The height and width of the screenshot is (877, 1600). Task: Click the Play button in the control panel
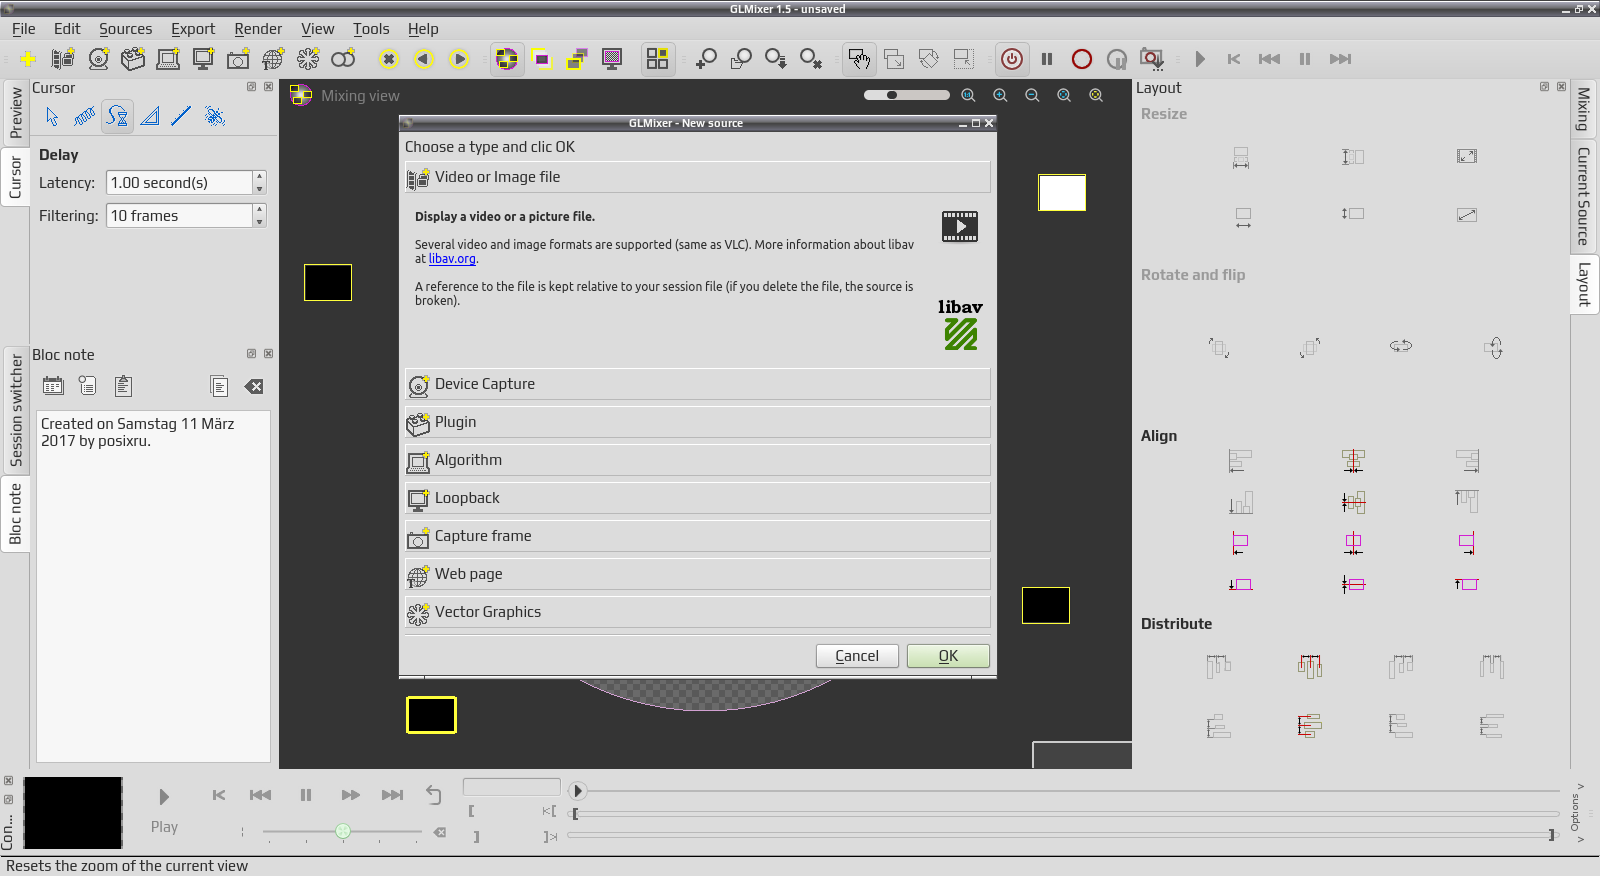coord(164,797)
